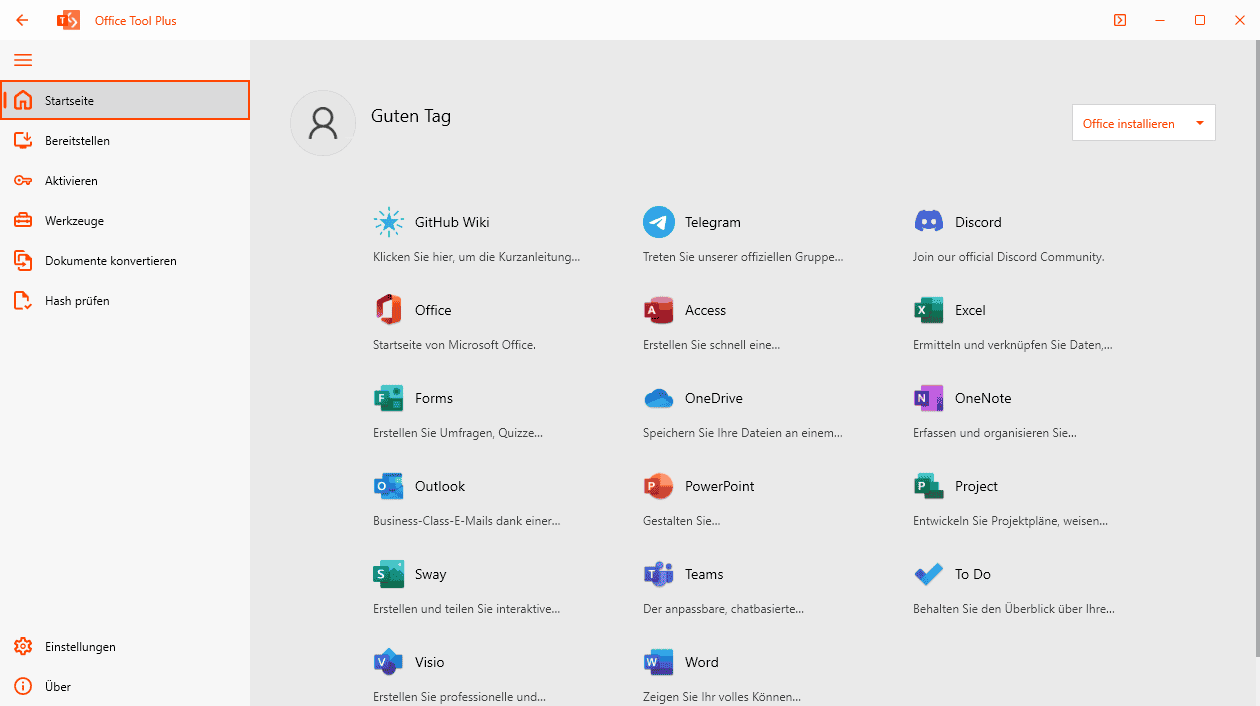
Task: Click the GitHub Wiki title link
Action: click(x=452, y=223)
